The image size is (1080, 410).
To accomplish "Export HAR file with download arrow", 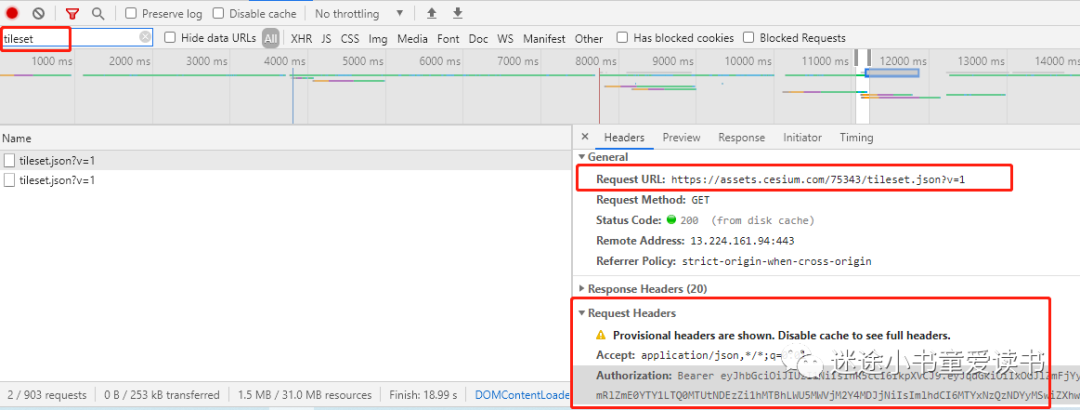I will (x=458, y=13).
